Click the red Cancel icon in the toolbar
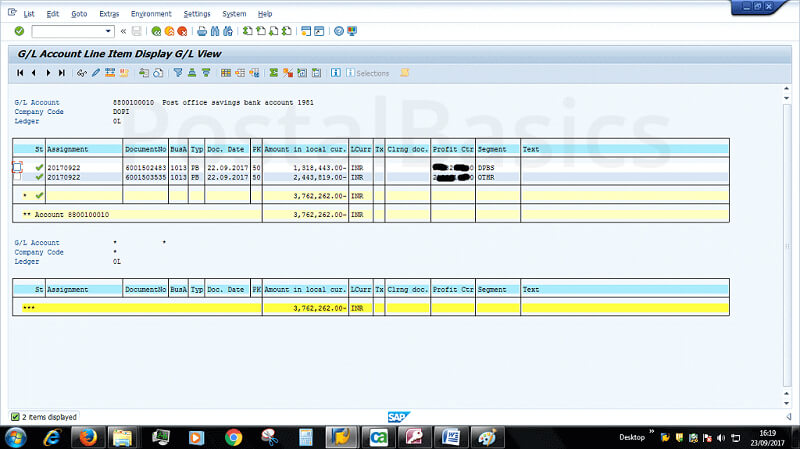This screenshot has width=800, height=449. 184,31
